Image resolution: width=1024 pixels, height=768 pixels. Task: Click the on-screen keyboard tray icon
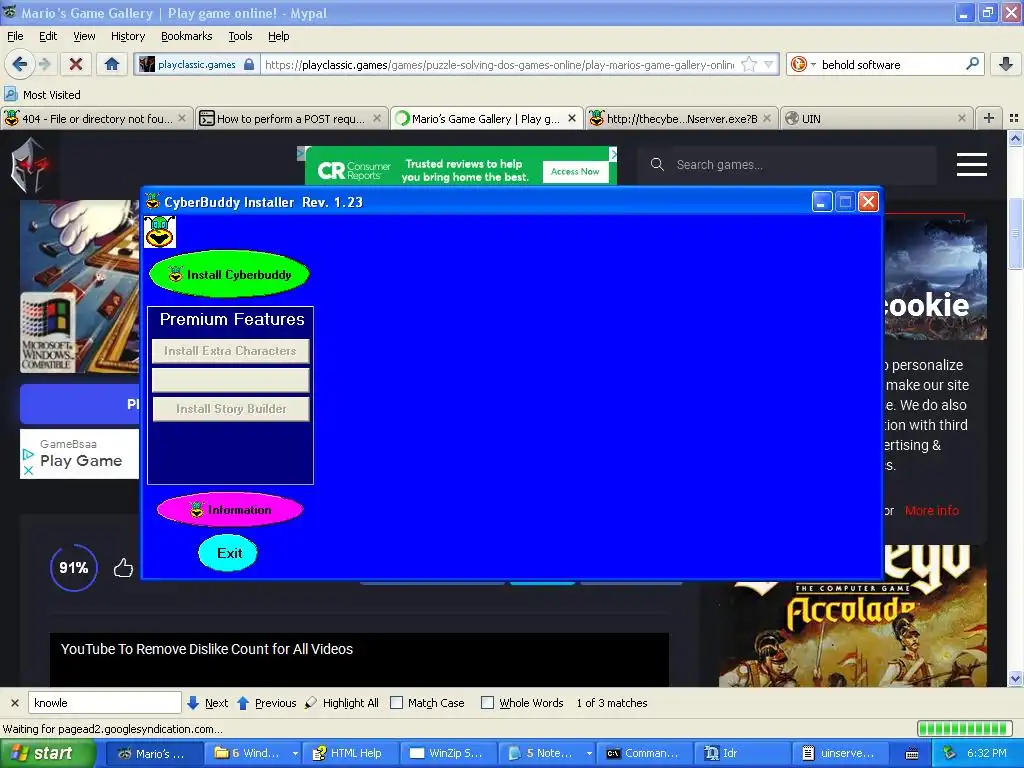pyautogui.click(x=912, y=754)
